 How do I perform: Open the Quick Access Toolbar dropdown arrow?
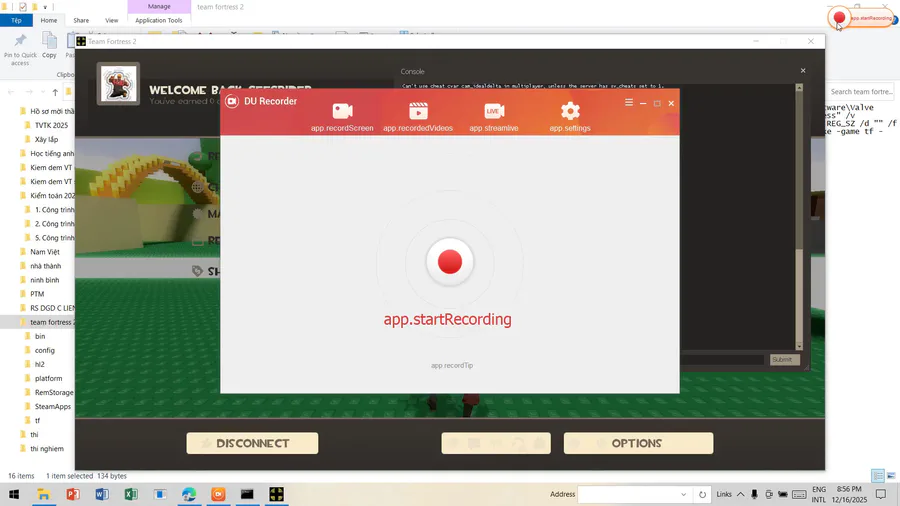(45, 7)
